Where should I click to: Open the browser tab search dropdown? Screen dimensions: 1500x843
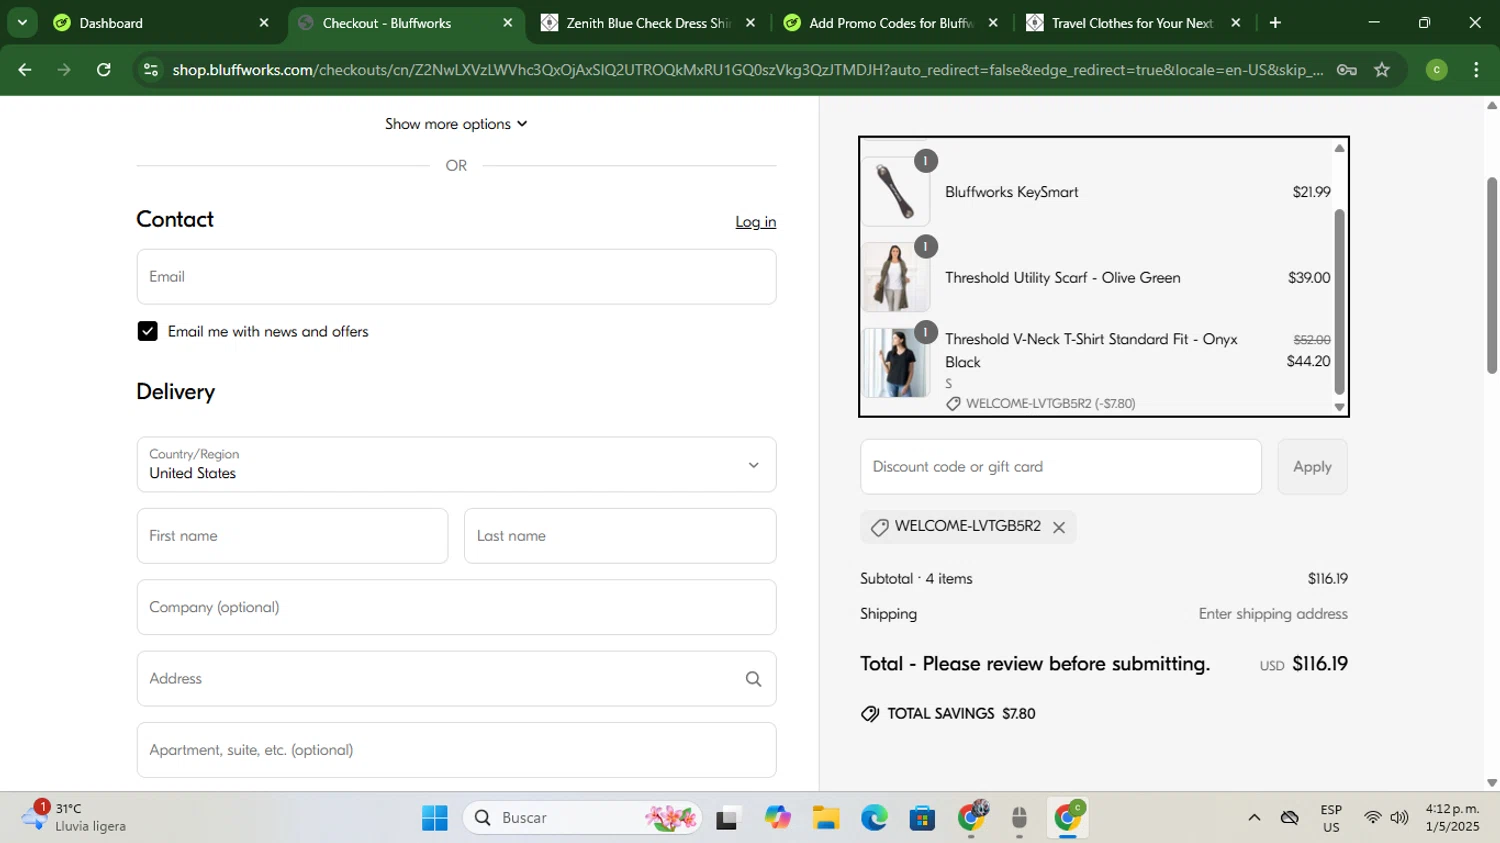[22, 22]
